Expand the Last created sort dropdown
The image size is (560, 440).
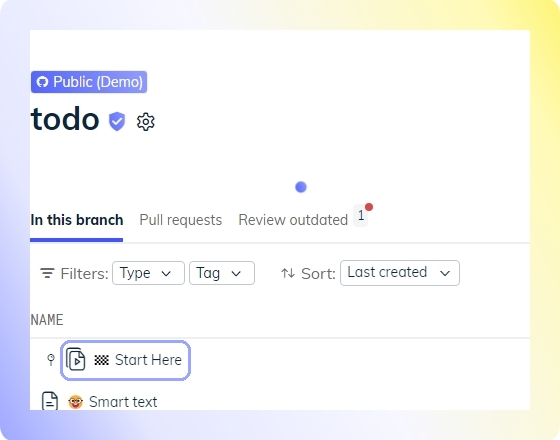click(x=400, y=273)
